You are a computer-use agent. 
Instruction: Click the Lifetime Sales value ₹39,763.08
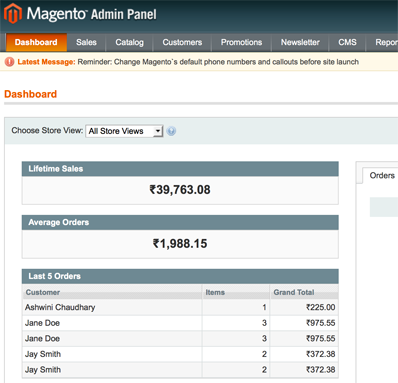[180, 190]
